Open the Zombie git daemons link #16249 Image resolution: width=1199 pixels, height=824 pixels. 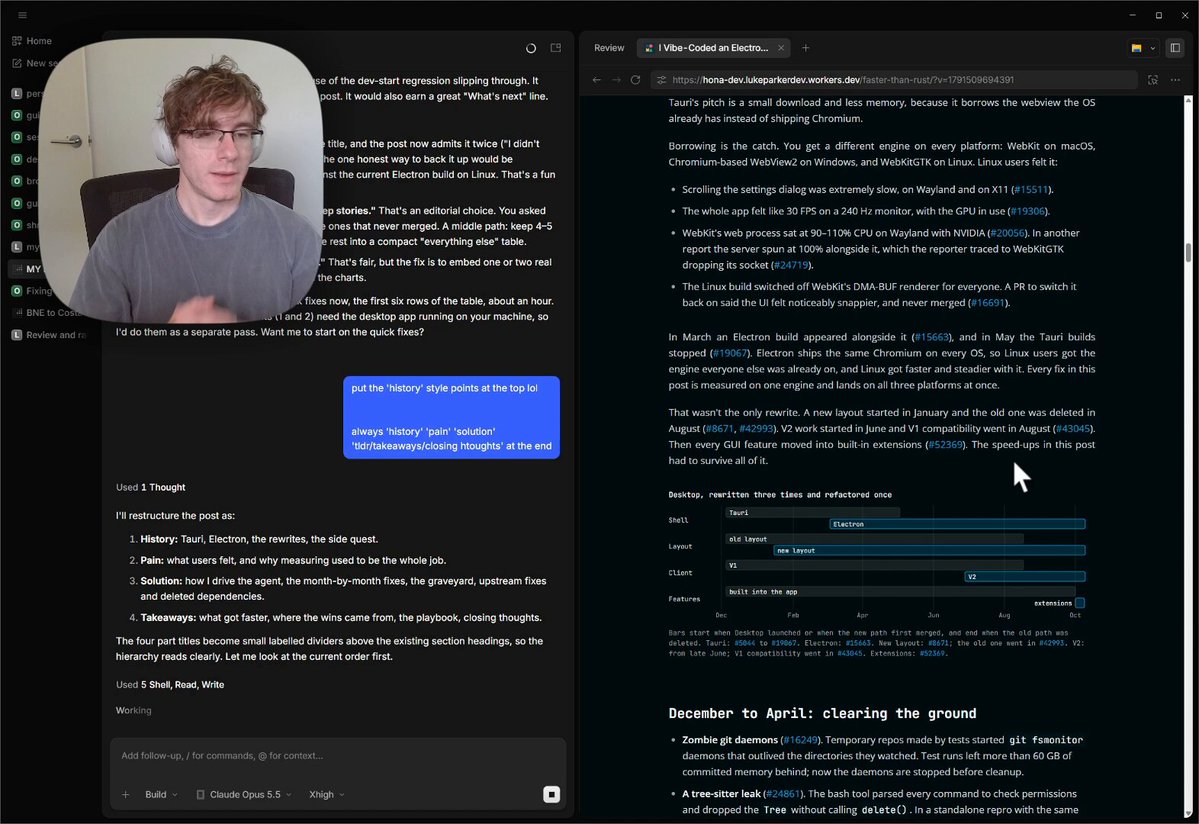[x=801, y=740]
